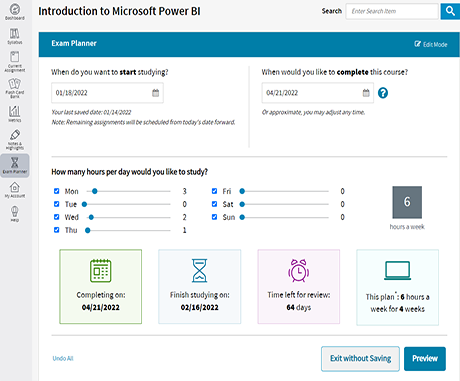Screen dimensions: 460x381
Task: Uncheck the Fri checkbox
Action: coord(214,191)
